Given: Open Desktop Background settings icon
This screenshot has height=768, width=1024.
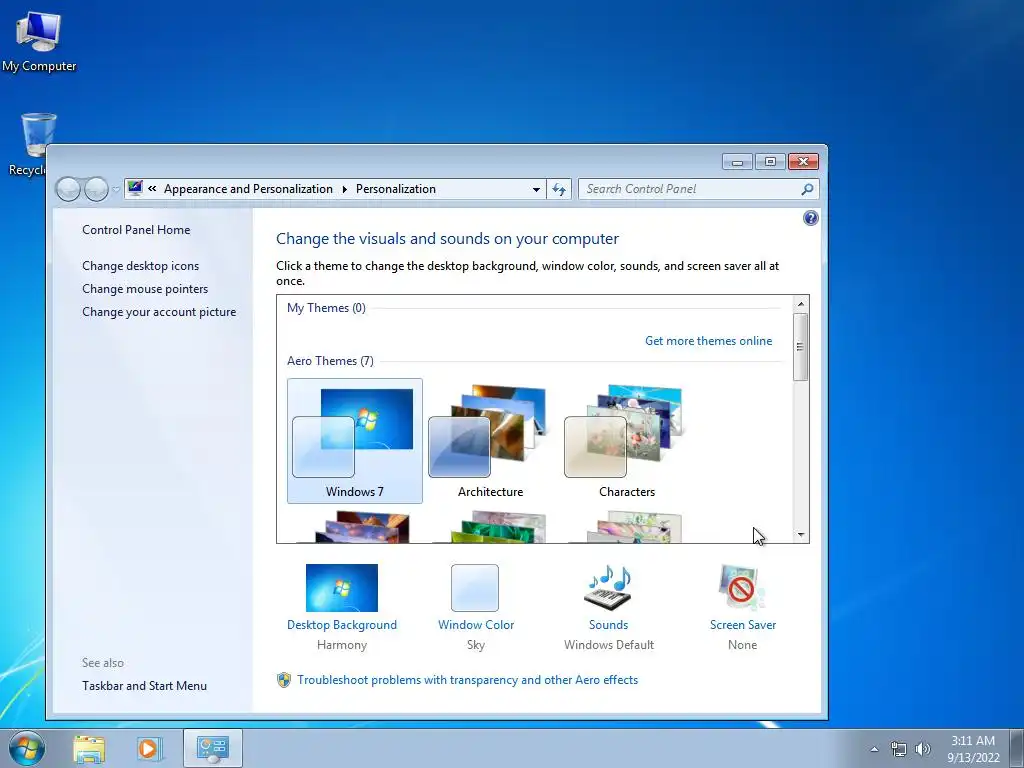Looking at the screenshot, I should pyautogui.click(x=342, y=588).
